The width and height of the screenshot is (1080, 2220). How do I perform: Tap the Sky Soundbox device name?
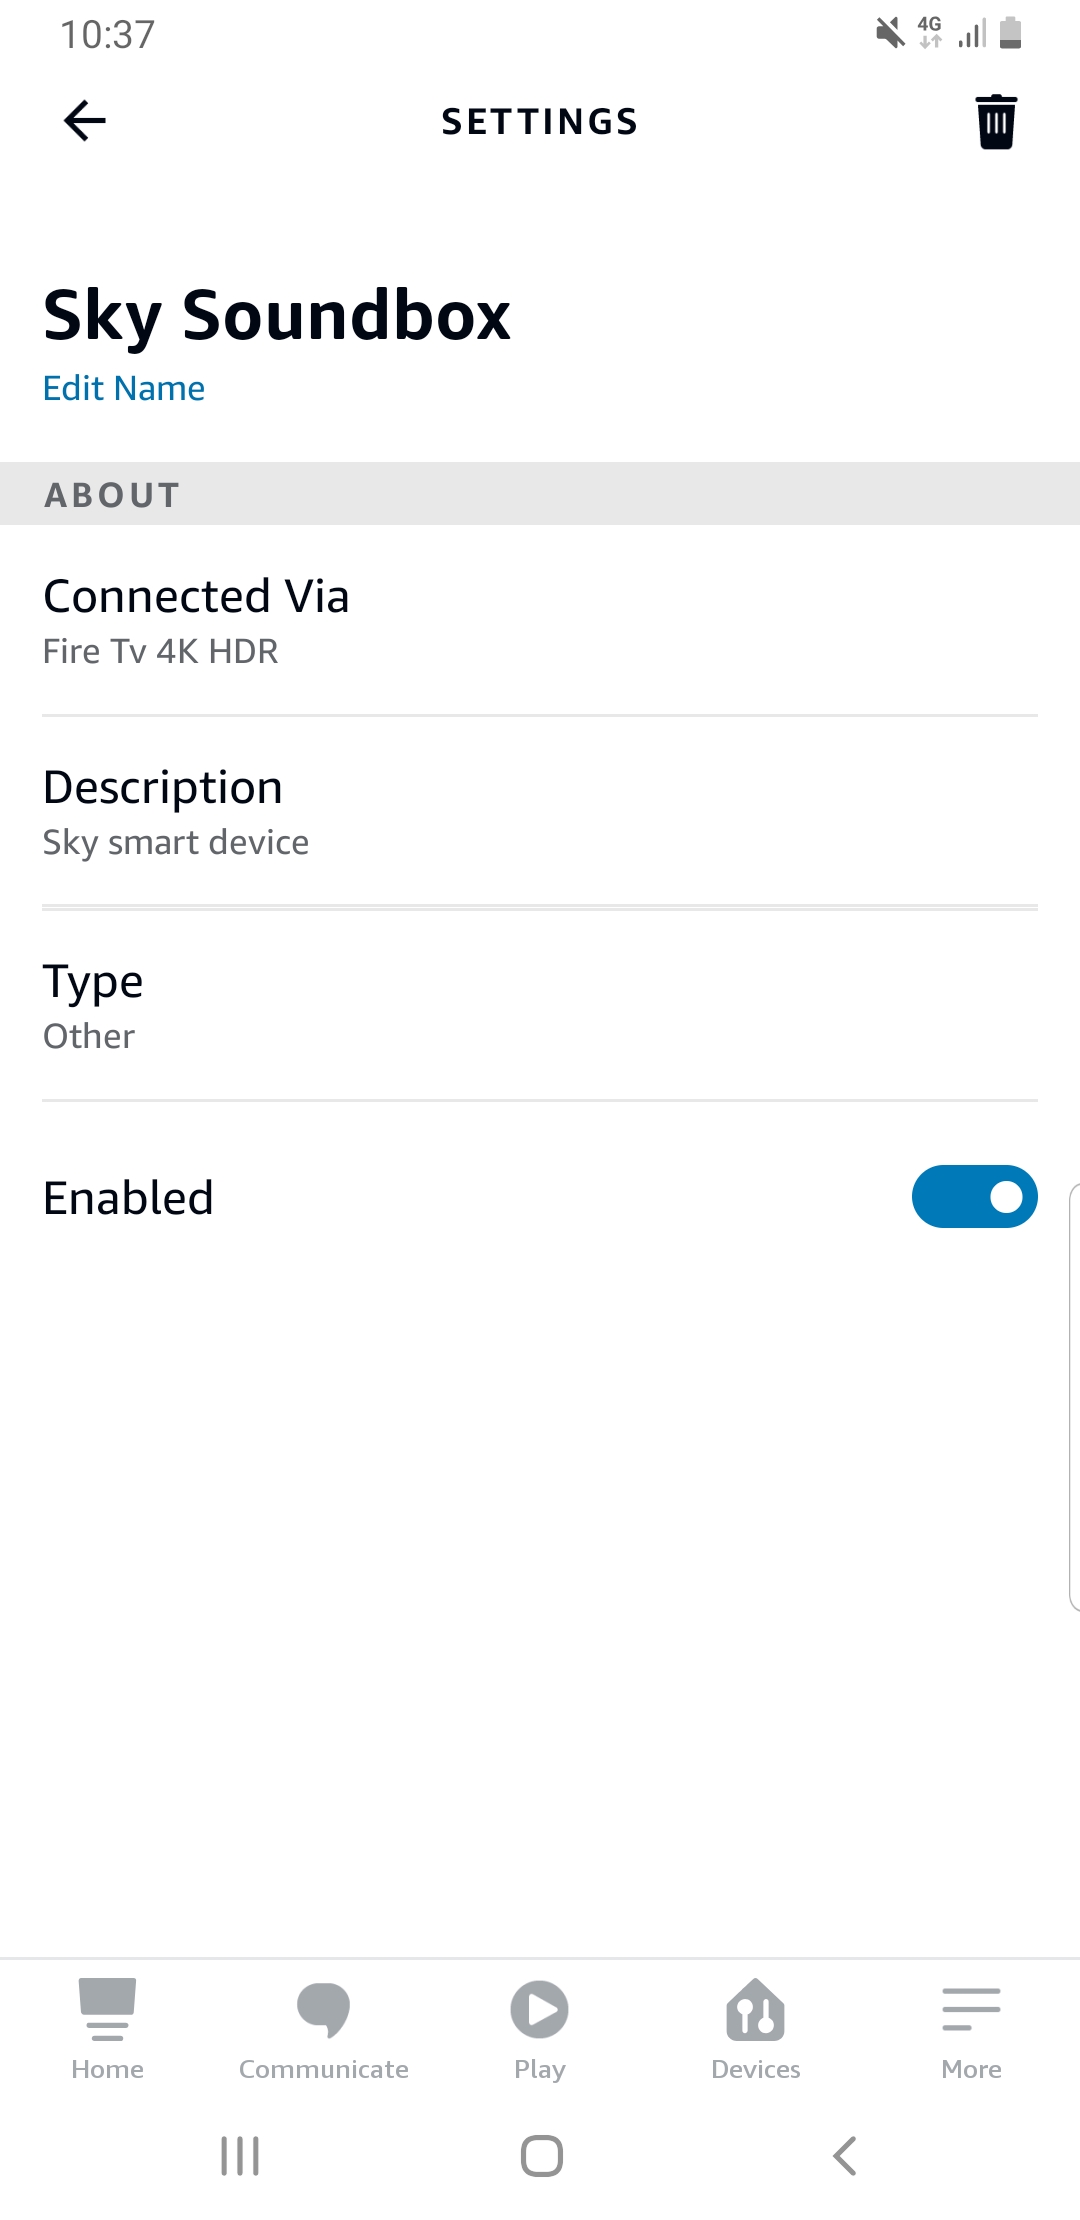pos(277,315)
